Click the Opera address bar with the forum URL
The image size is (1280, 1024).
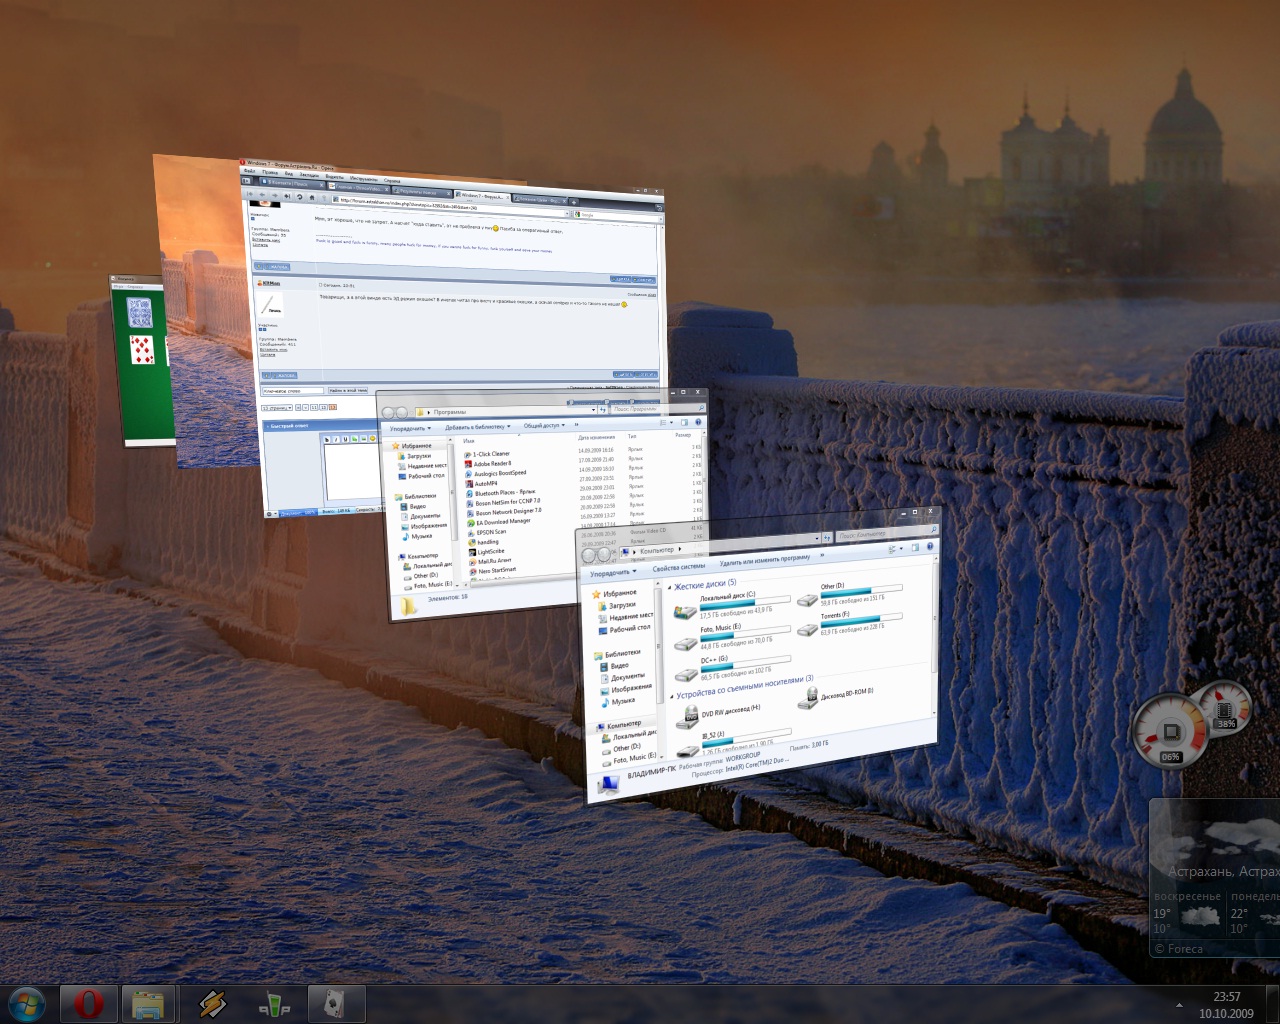450,205
